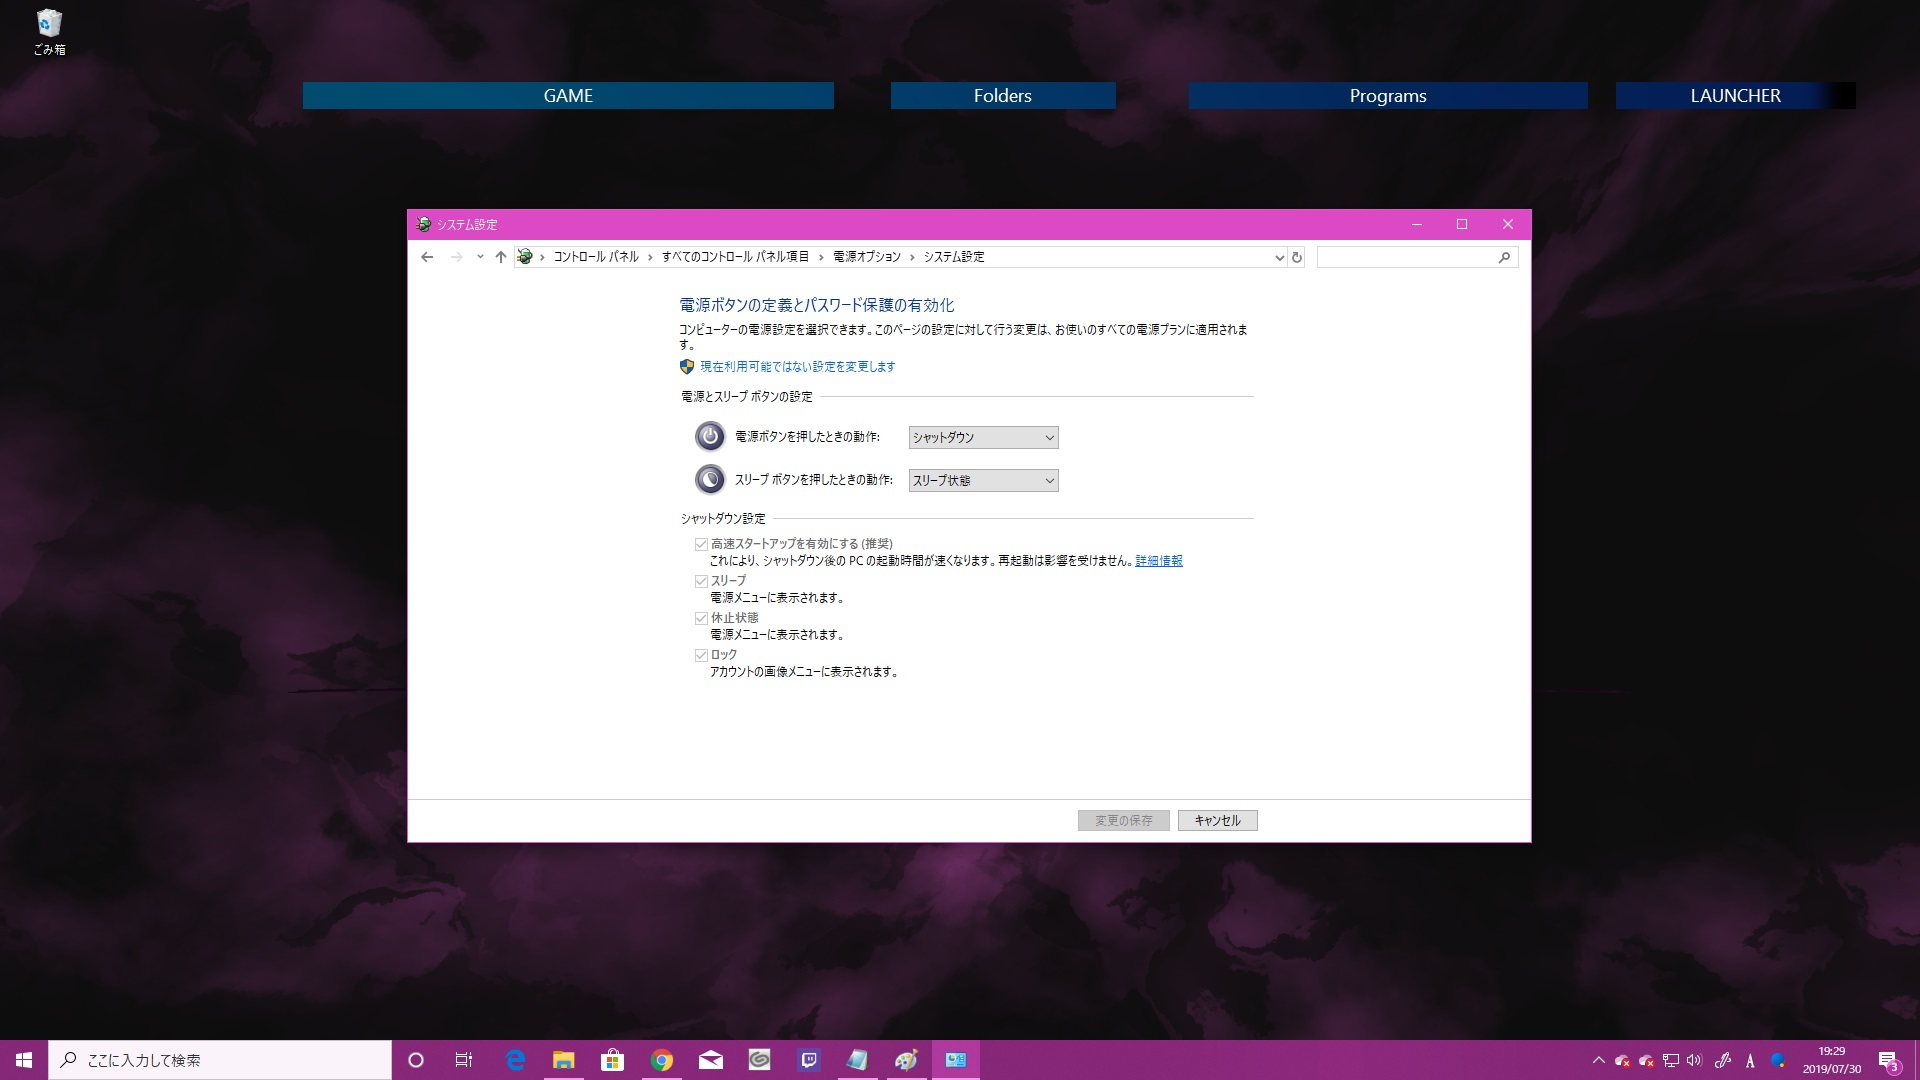The image size is (1920, 1080).
Task: Expand the address bar history dropdown
Action: [1279, 257]
